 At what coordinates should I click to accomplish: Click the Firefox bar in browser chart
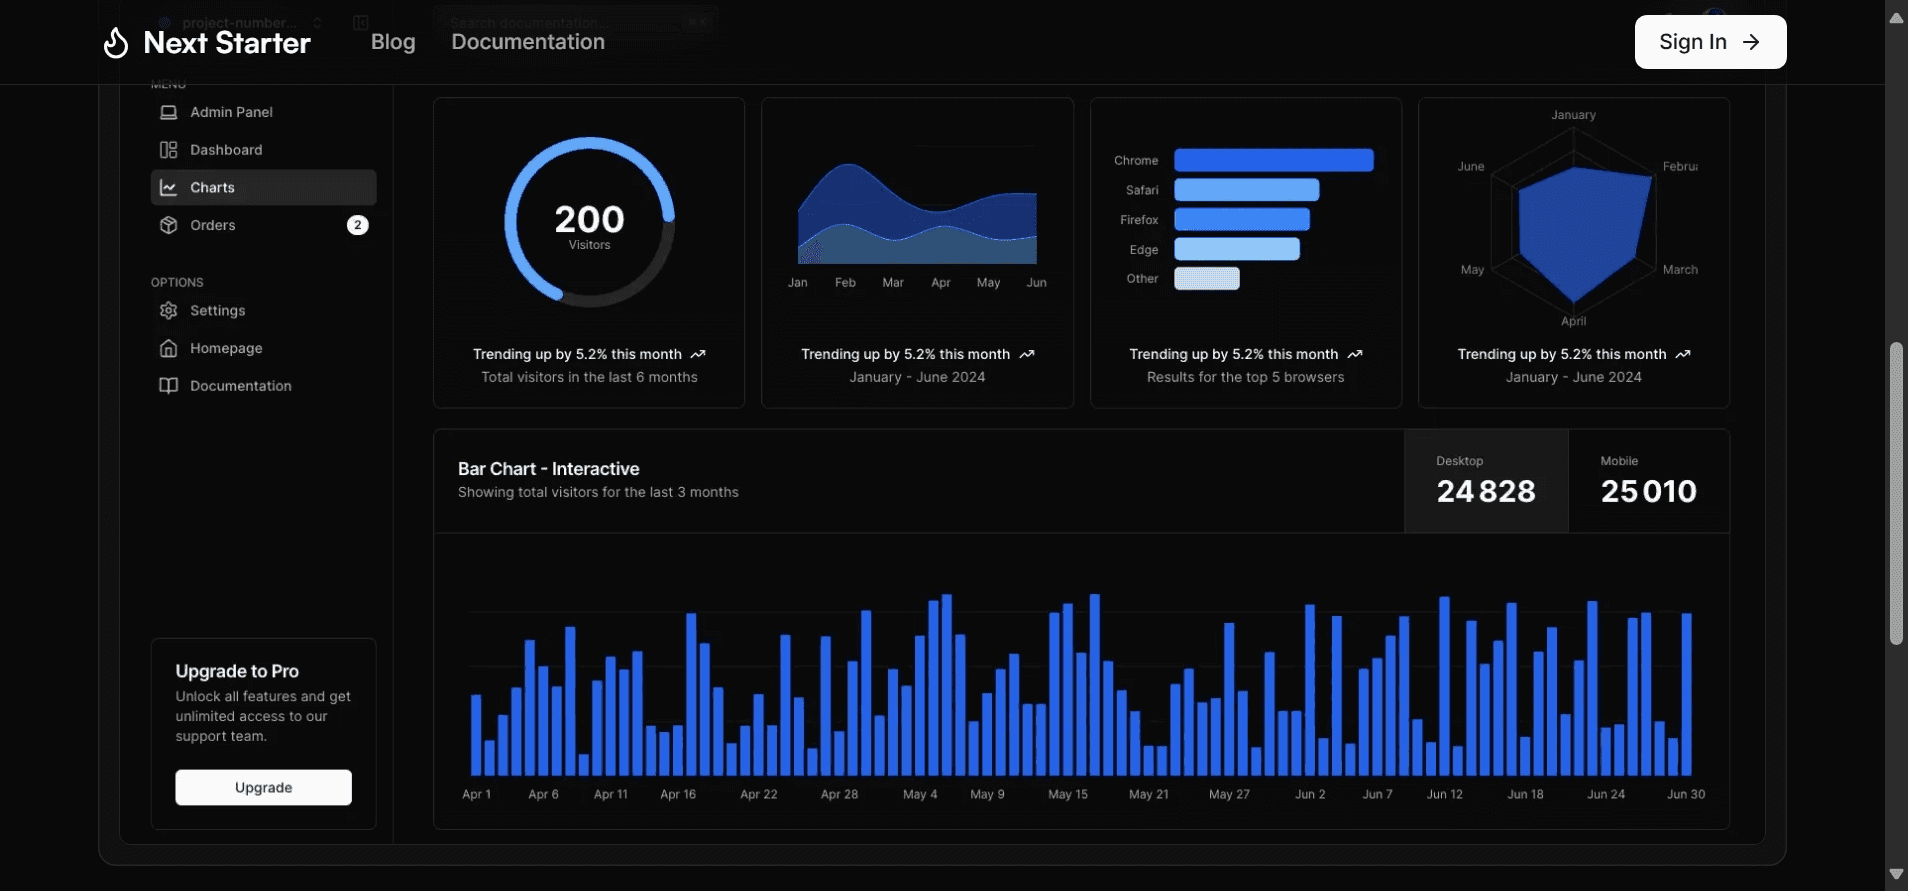coord(1242,220)
